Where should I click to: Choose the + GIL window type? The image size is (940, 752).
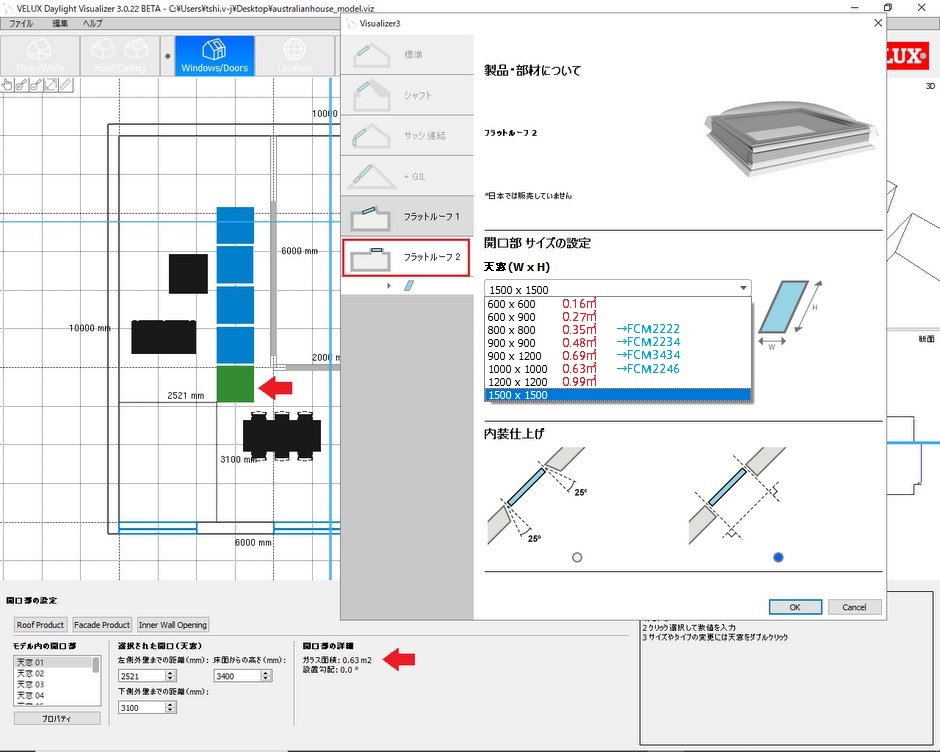(x=407, y=176)
